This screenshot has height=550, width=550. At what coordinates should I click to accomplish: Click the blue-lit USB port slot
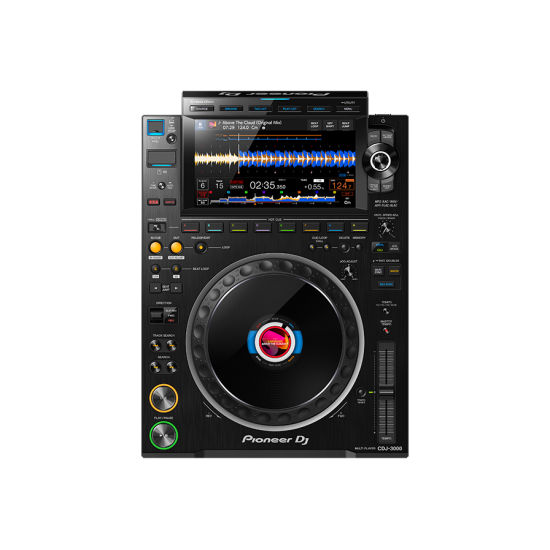click(x=155, y=127)
